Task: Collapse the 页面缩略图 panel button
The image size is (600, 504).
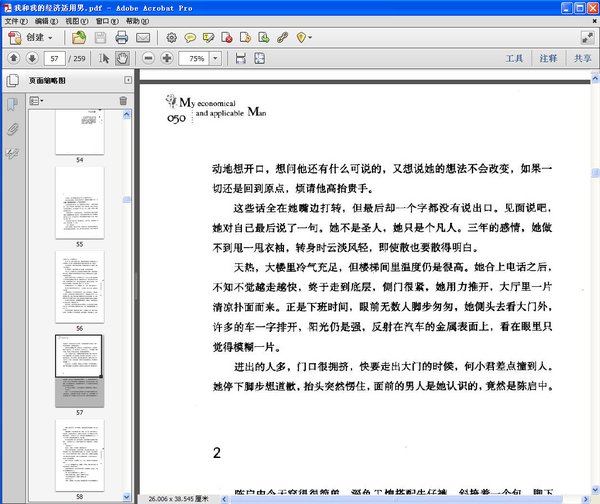Action: [x=128, y=80]
